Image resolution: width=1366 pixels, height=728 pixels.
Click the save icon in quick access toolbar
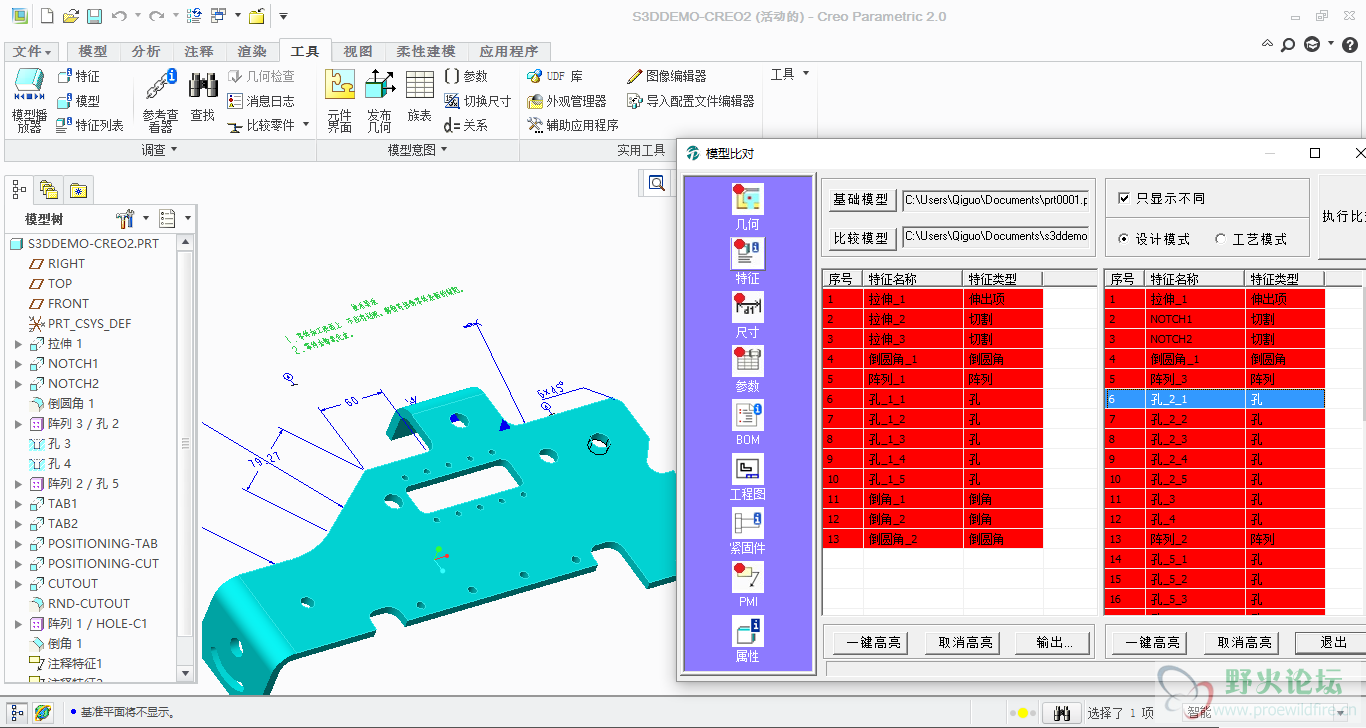click(x=93, y=16)
